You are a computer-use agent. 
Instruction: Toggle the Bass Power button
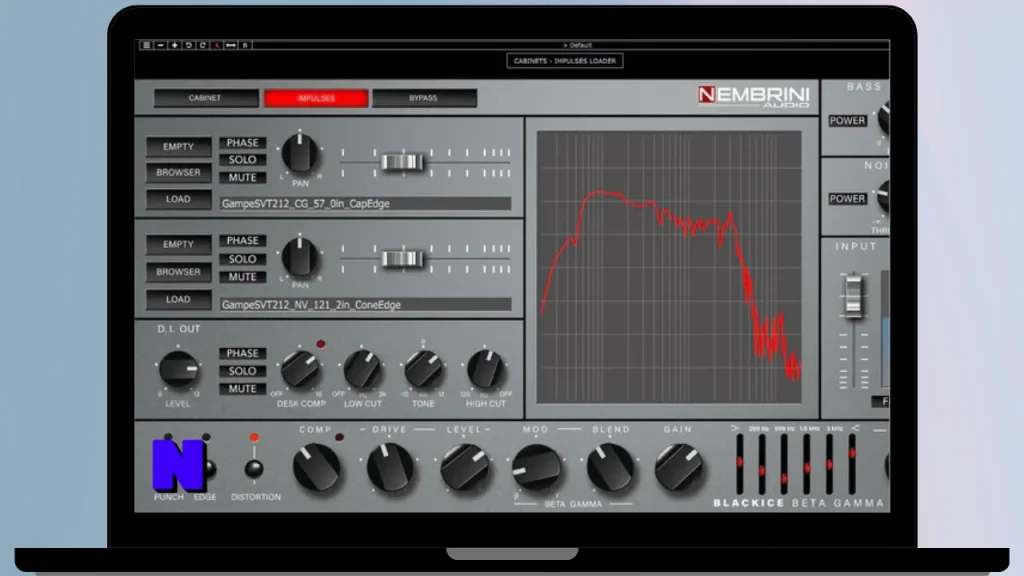point(847,121)
